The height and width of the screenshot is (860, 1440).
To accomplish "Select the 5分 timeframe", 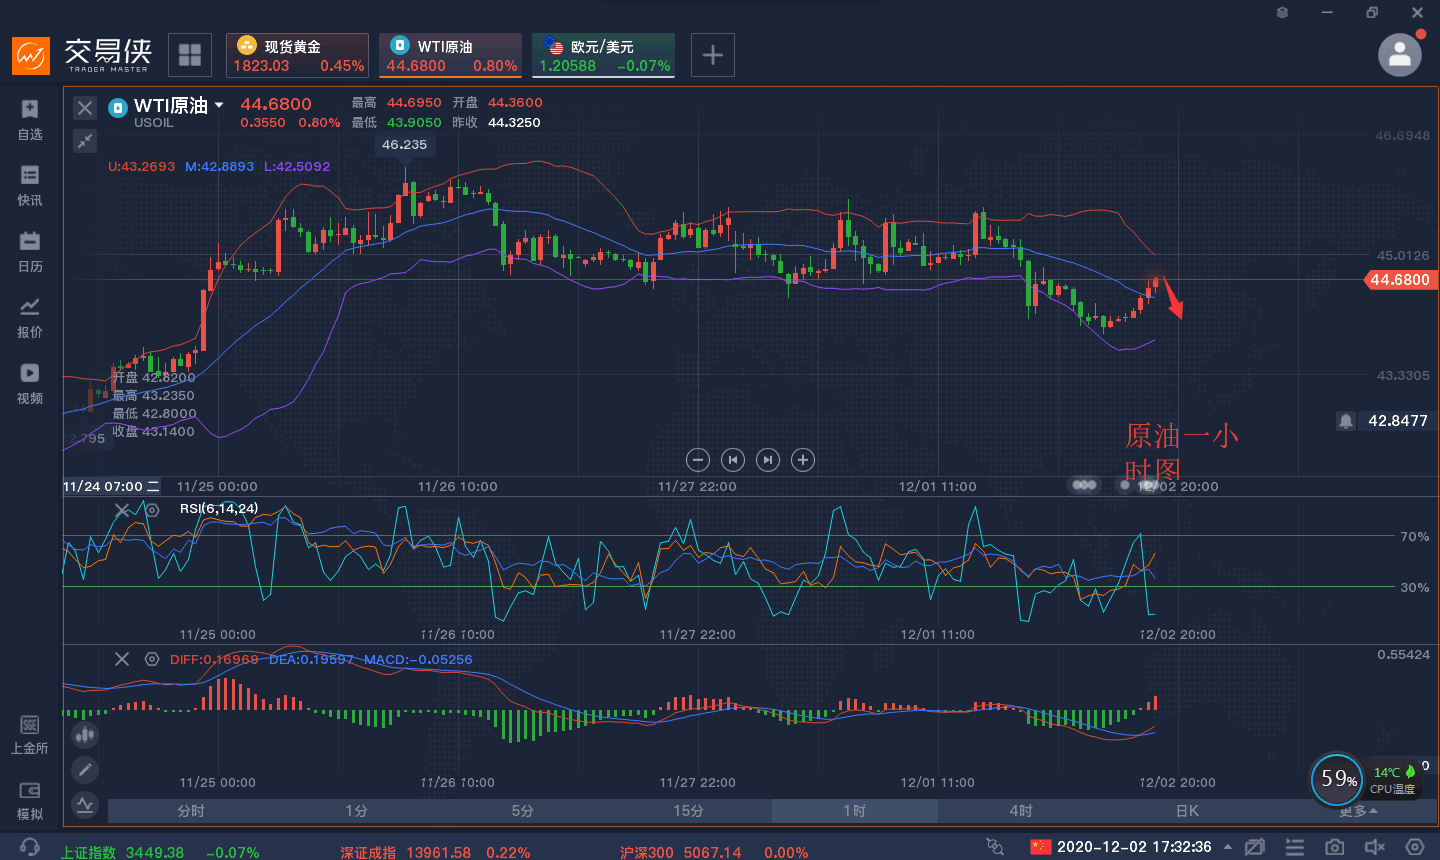I will [x=523, y=811].
